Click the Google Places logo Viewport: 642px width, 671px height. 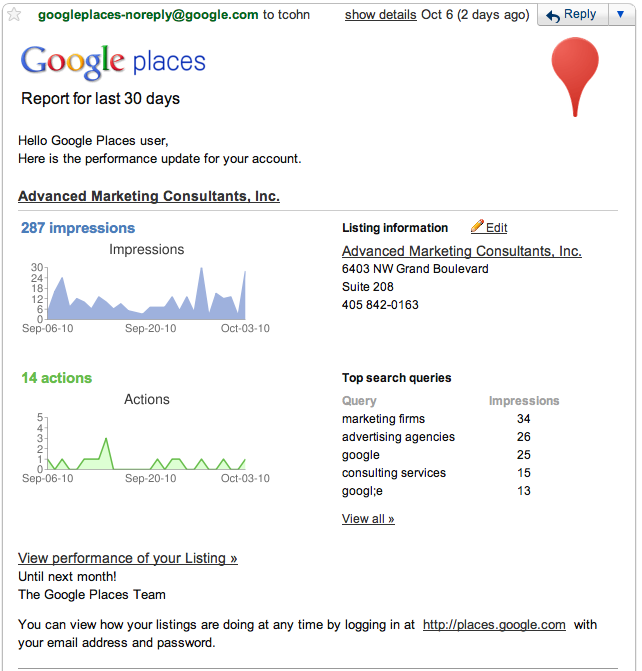pos(113,62)
